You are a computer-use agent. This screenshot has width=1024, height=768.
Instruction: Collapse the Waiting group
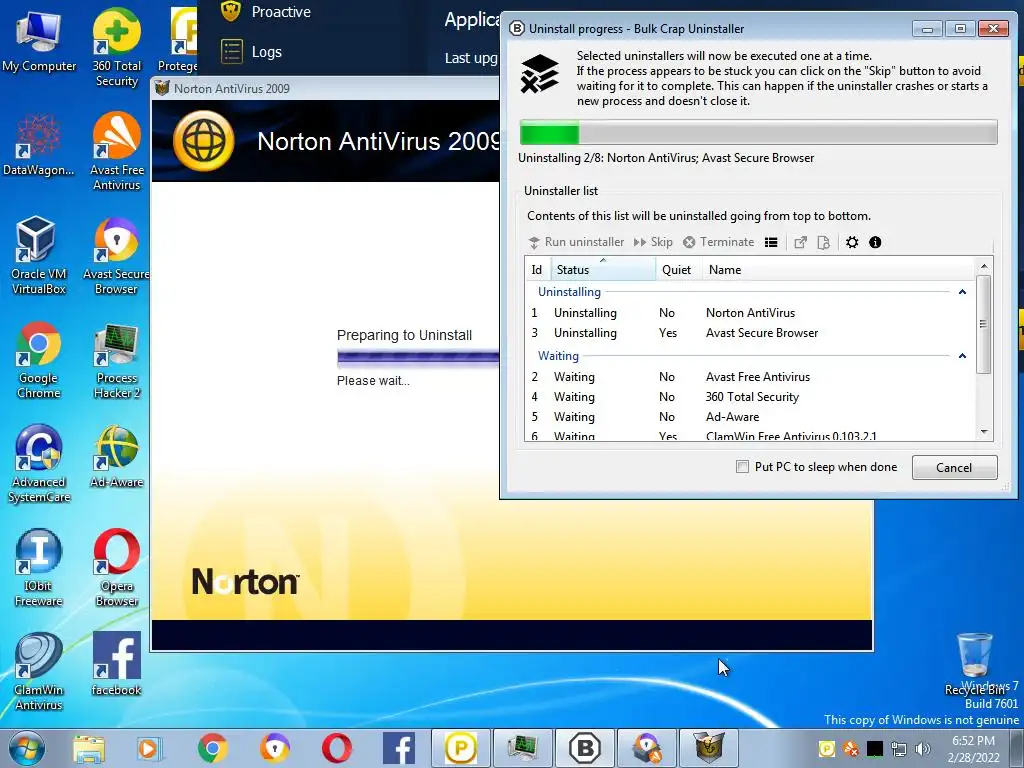(x=962, y=356)
